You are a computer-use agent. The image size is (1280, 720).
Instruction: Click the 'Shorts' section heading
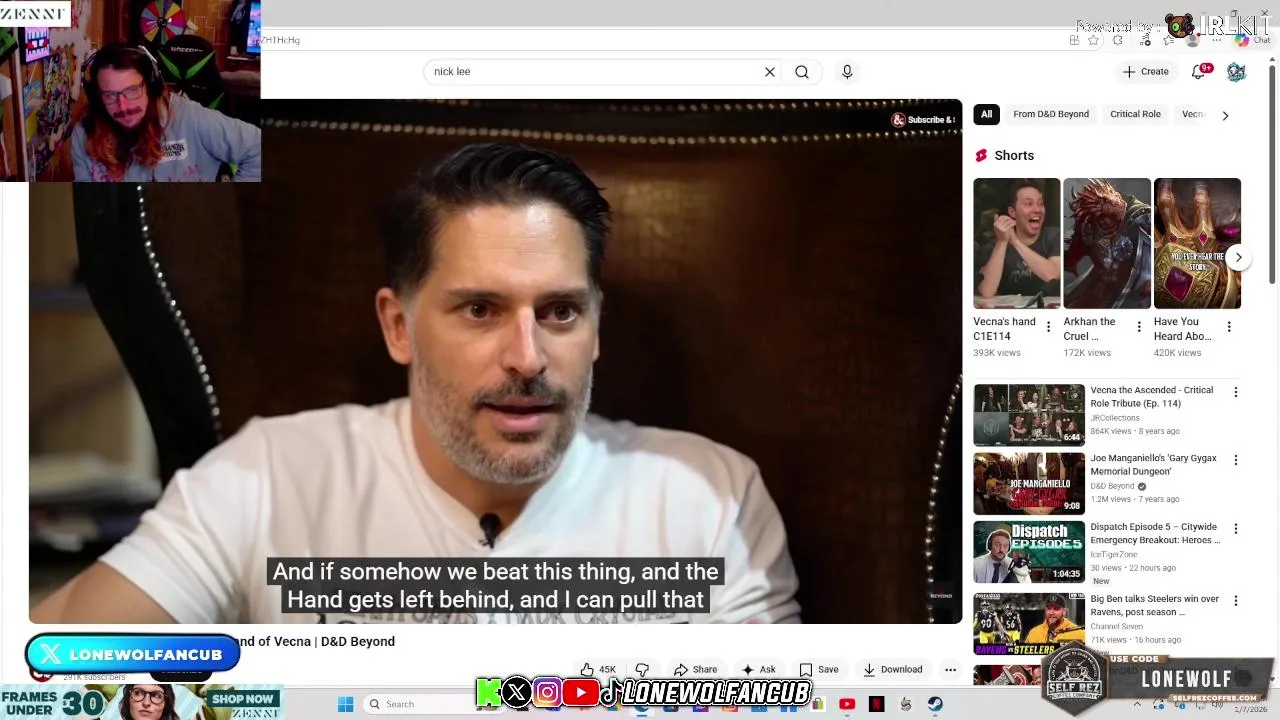pos(1014,155)
